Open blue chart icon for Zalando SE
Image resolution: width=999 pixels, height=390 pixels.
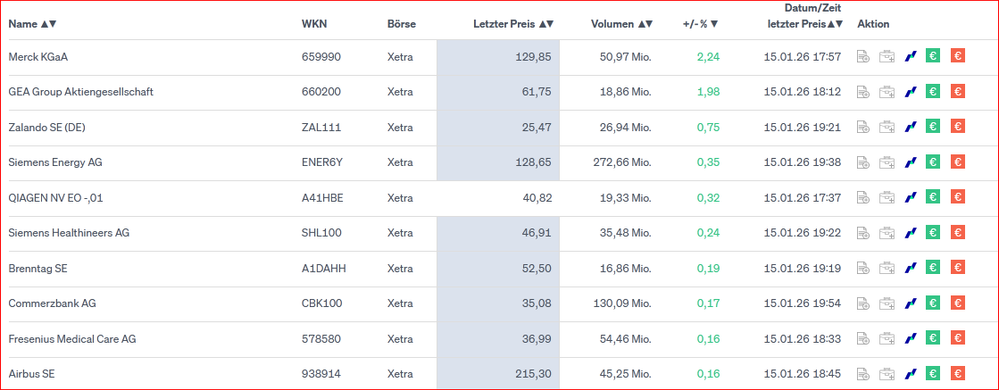(x=910, y=127)
